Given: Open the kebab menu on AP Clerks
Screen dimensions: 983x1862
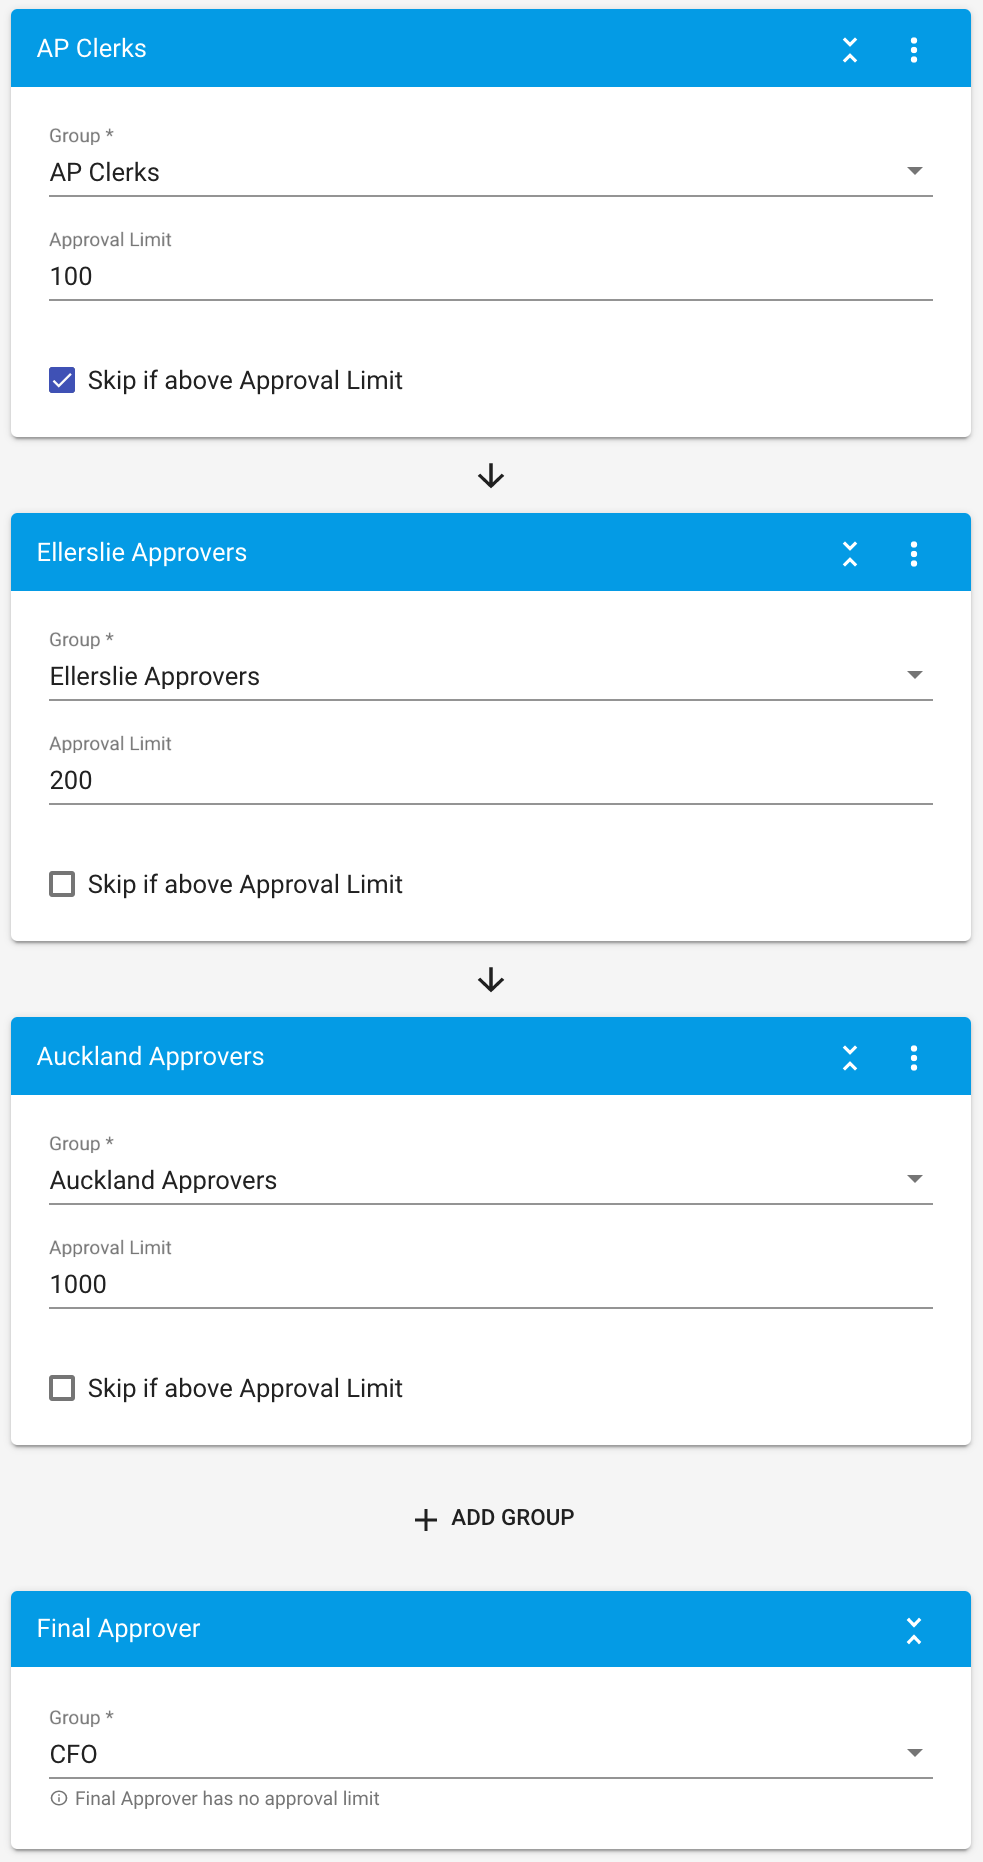Looking at the screenshot, I should coord(913,50).
